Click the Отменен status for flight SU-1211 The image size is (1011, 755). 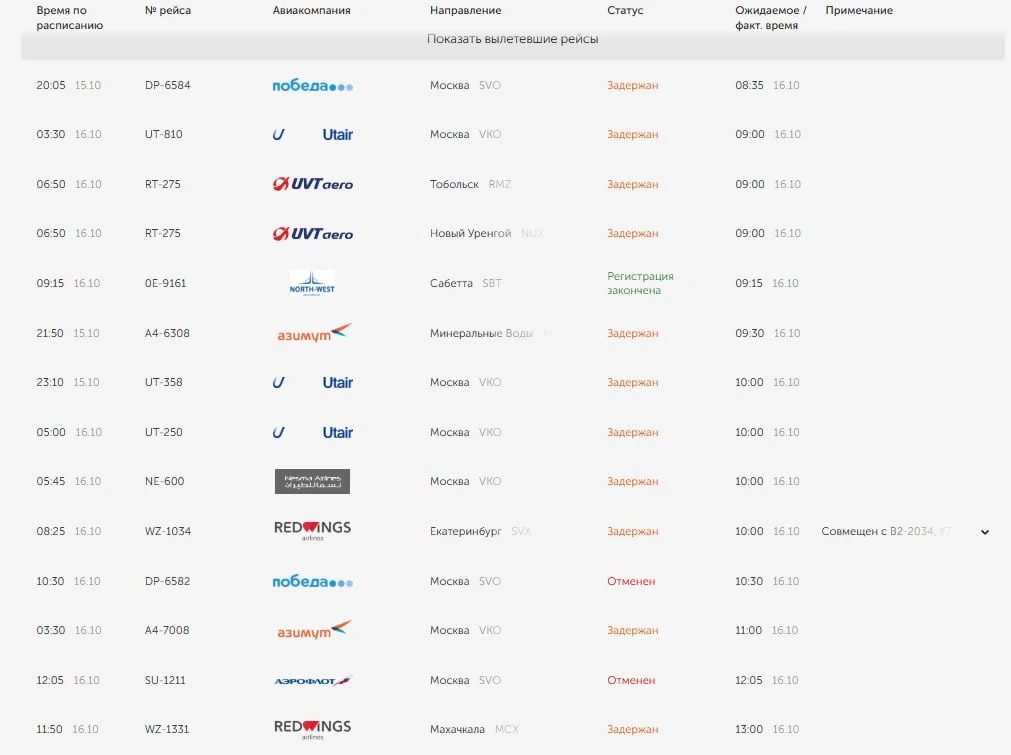631,680
